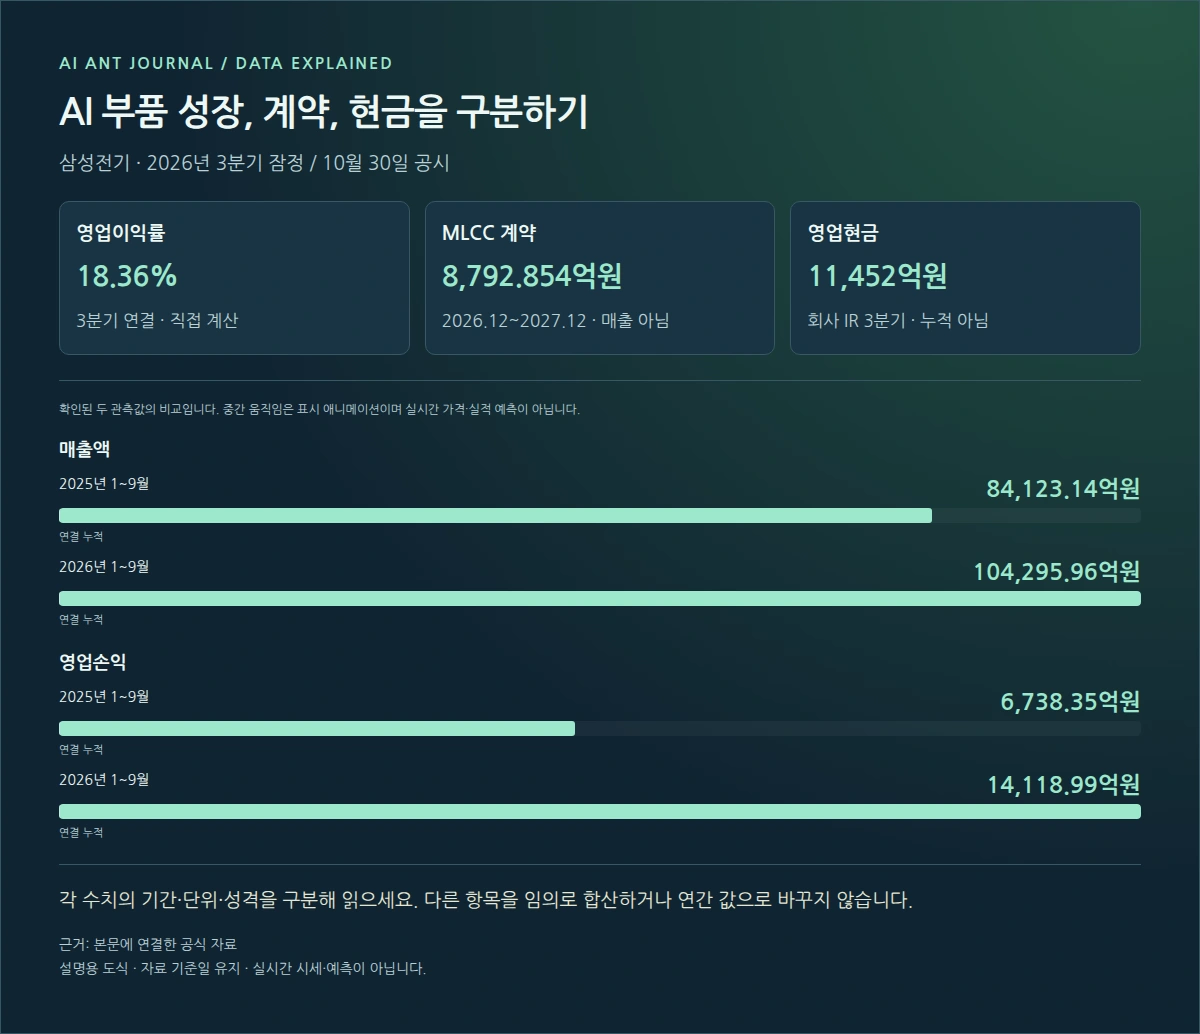
Task: Click the 6,738.35억원 operating profit value
Action: pyautogui.click(x=1070, y=702)
